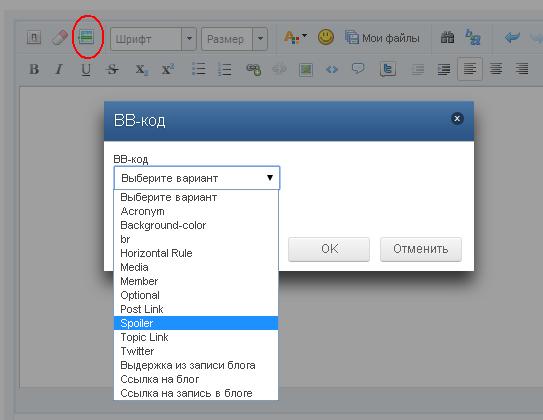Close the BB-код dialog
The image size is (543, 420).
457,119
